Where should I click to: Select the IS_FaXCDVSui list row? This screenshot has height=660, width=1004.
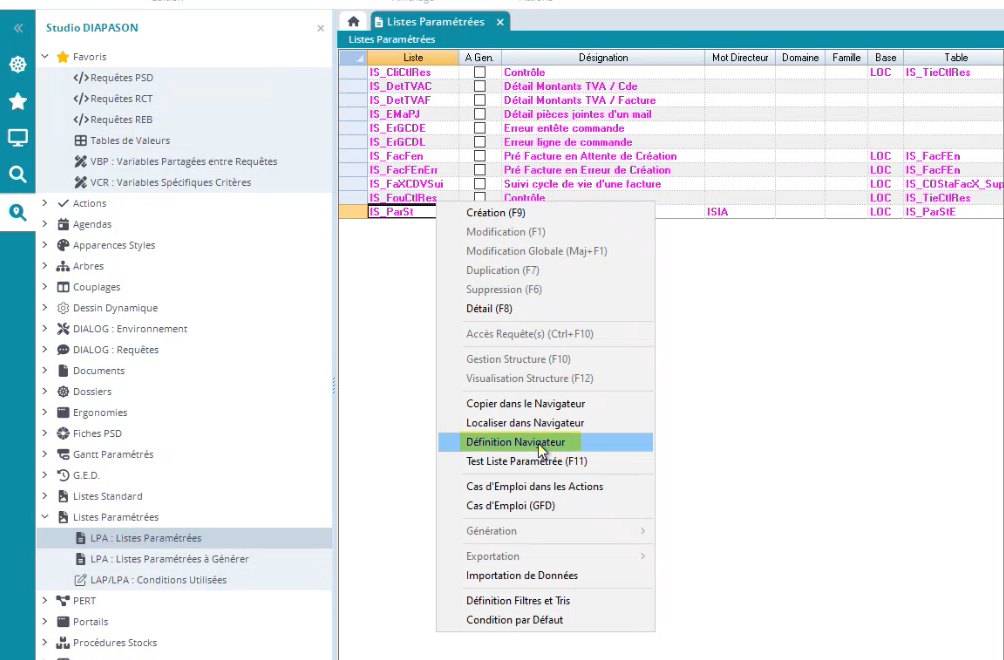[x=406, y=185]
